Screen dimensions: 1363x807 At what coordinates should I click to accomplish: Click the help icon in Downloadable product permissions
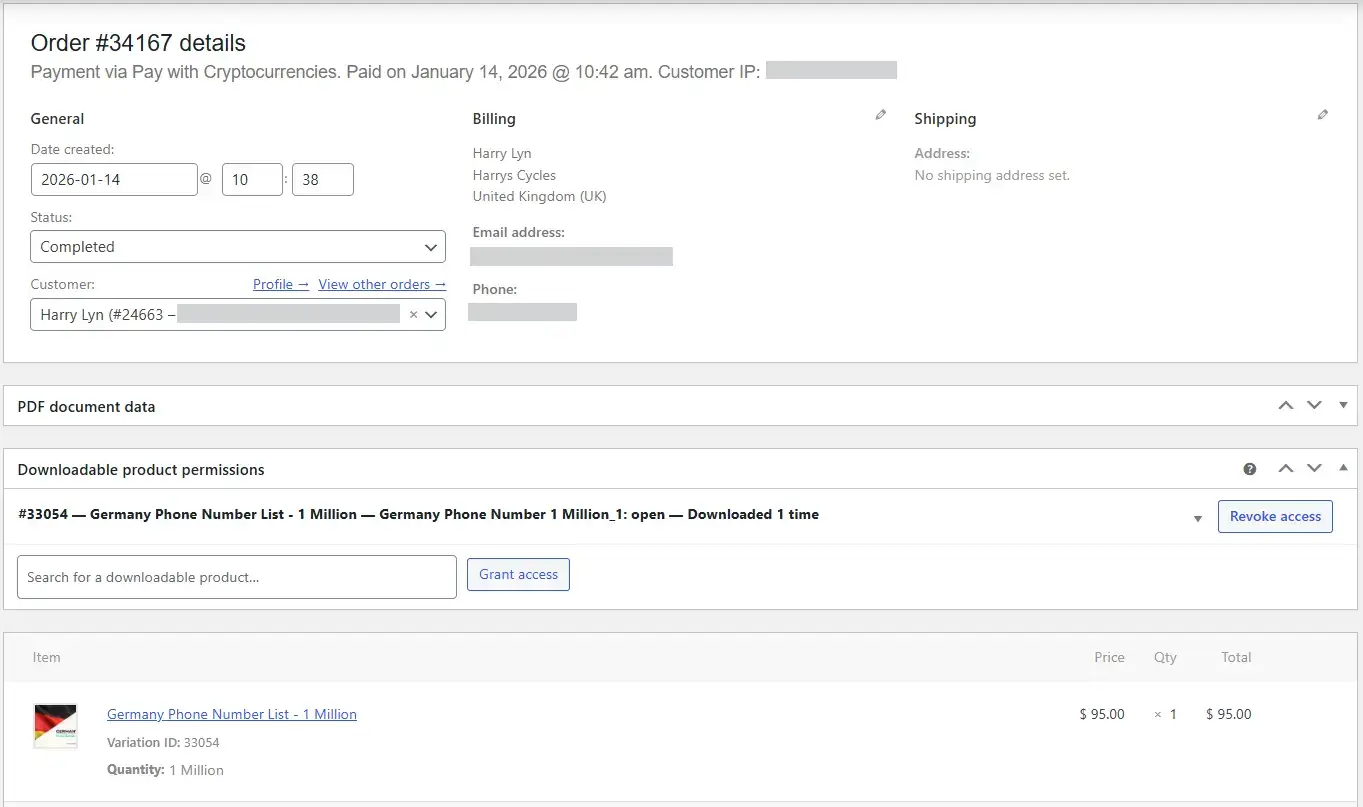tap(1249, 469)
